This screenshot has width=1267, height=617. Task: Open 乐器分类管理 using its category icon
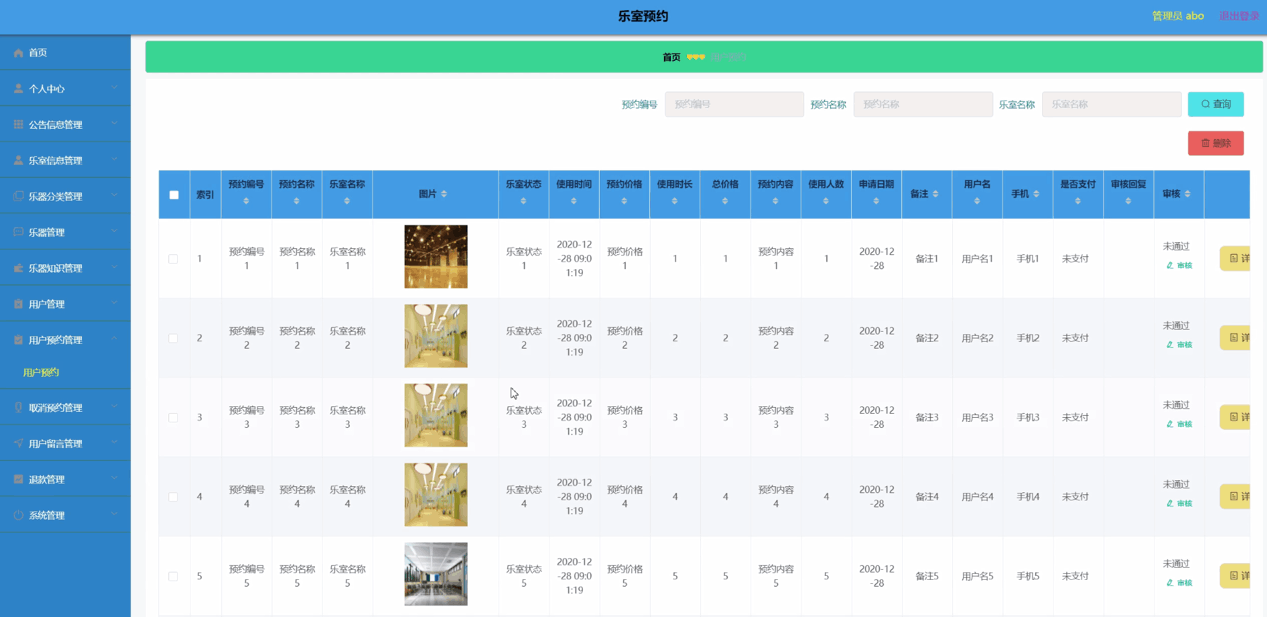16,195
